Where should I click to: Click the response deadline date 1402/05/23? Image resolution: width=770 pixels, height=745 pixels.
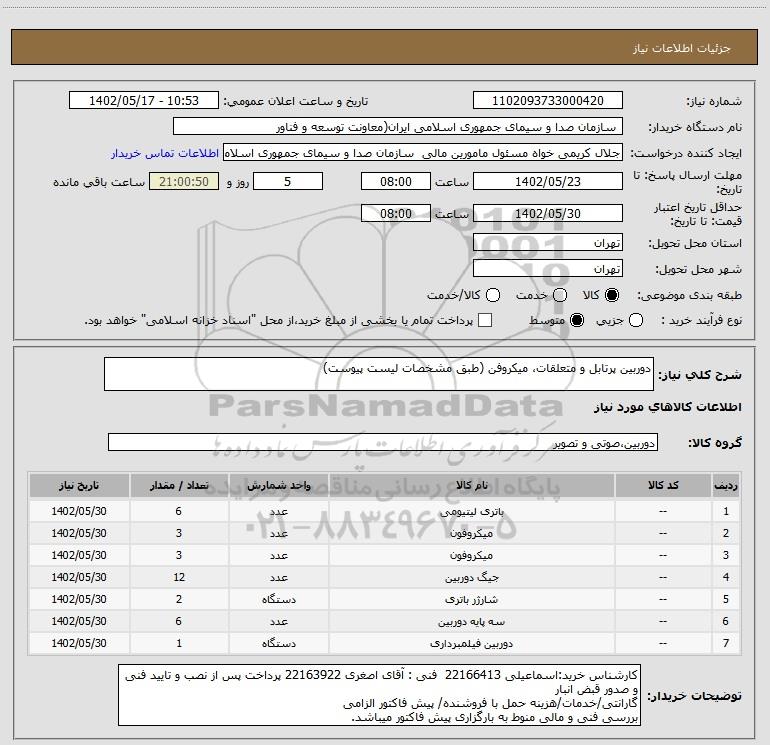pyautogui.click(x=548, y=181)
